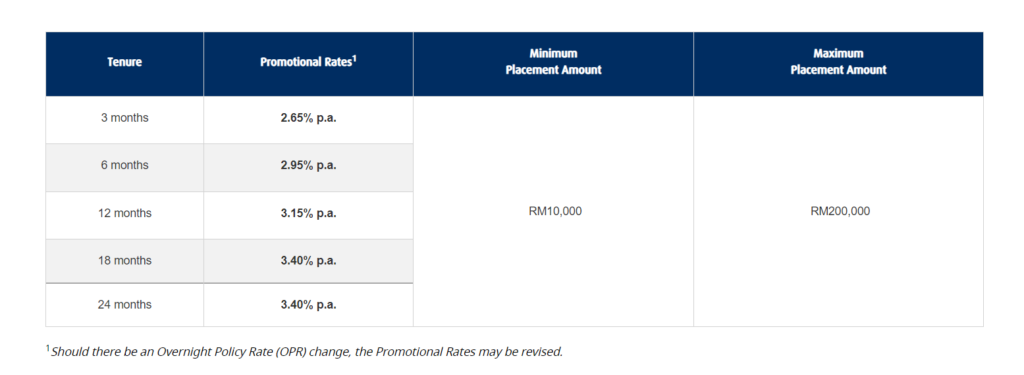
Task: Click the Promotional Rates column header
Action: coord(308,63)
